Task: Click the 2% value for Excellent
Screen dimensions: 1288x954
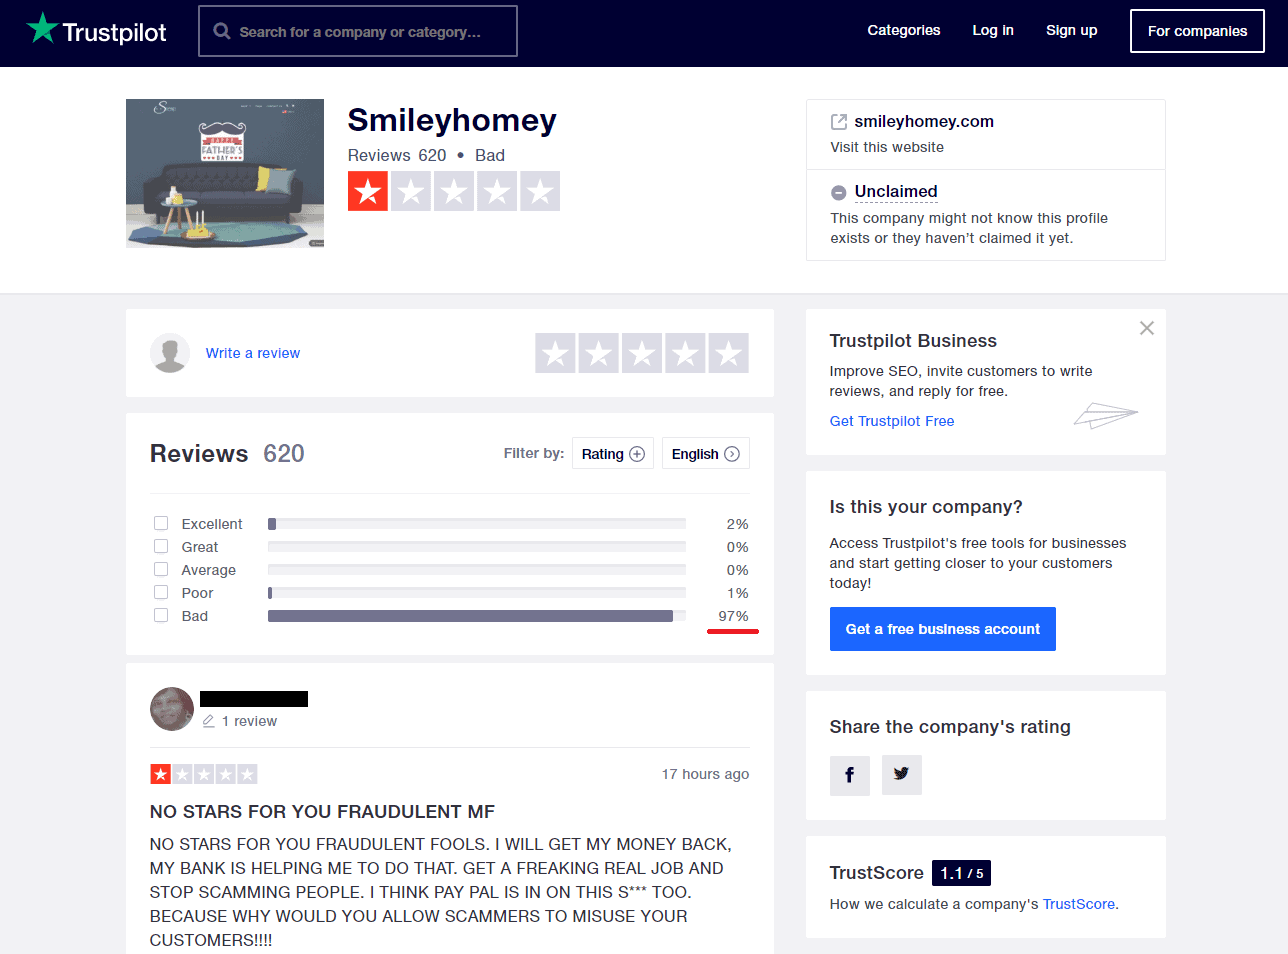Action: tap(737, 524)
